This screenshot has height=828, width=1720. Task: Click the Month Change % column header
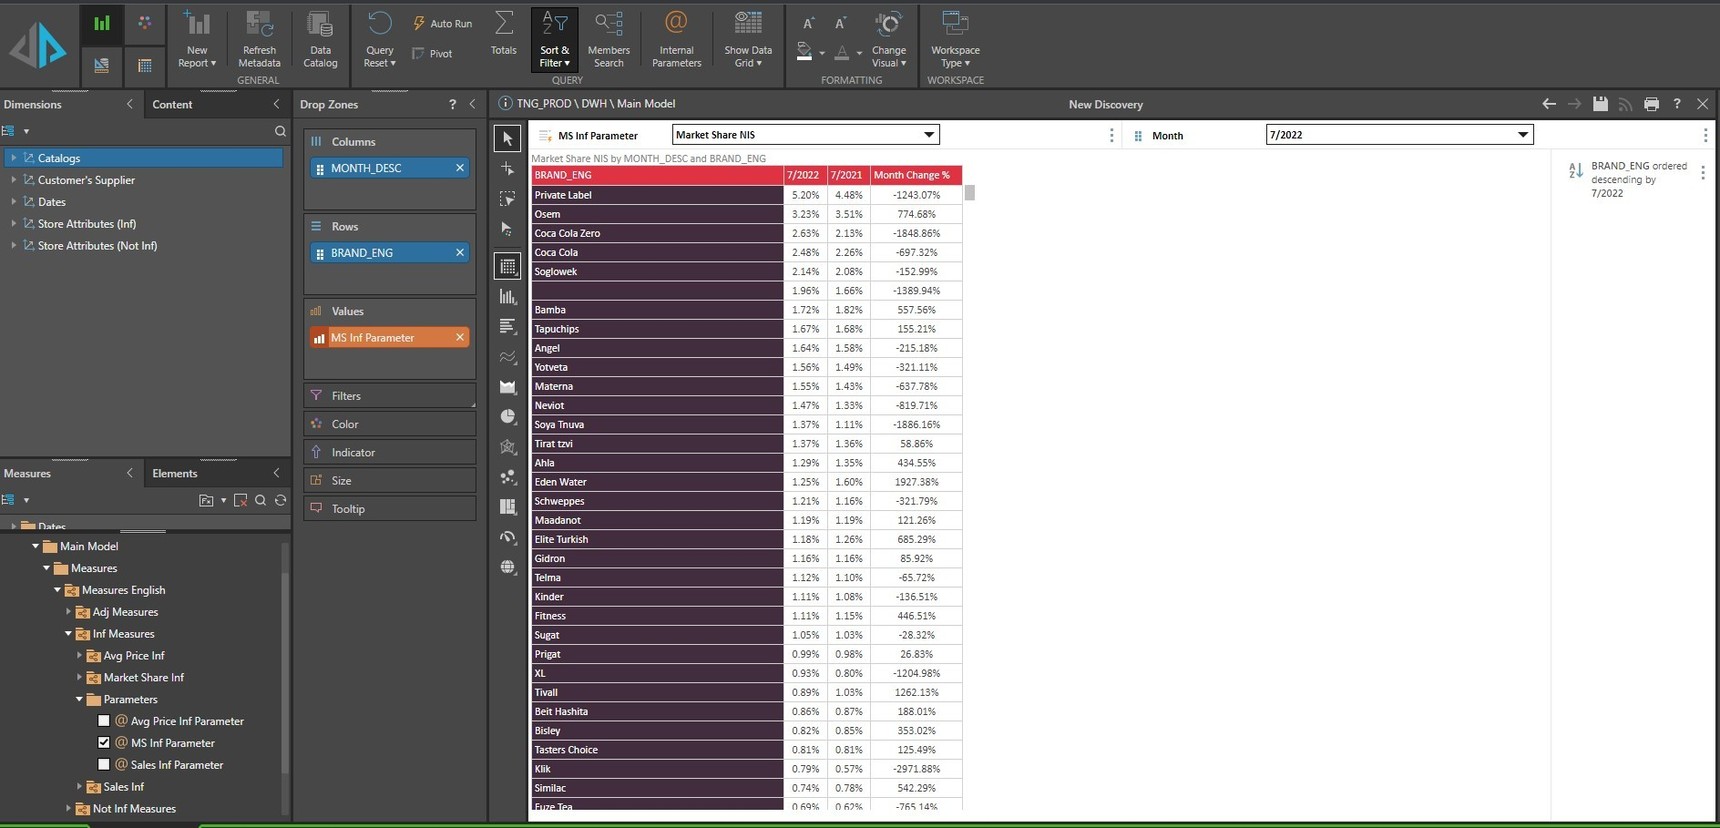tap(916, 175)
